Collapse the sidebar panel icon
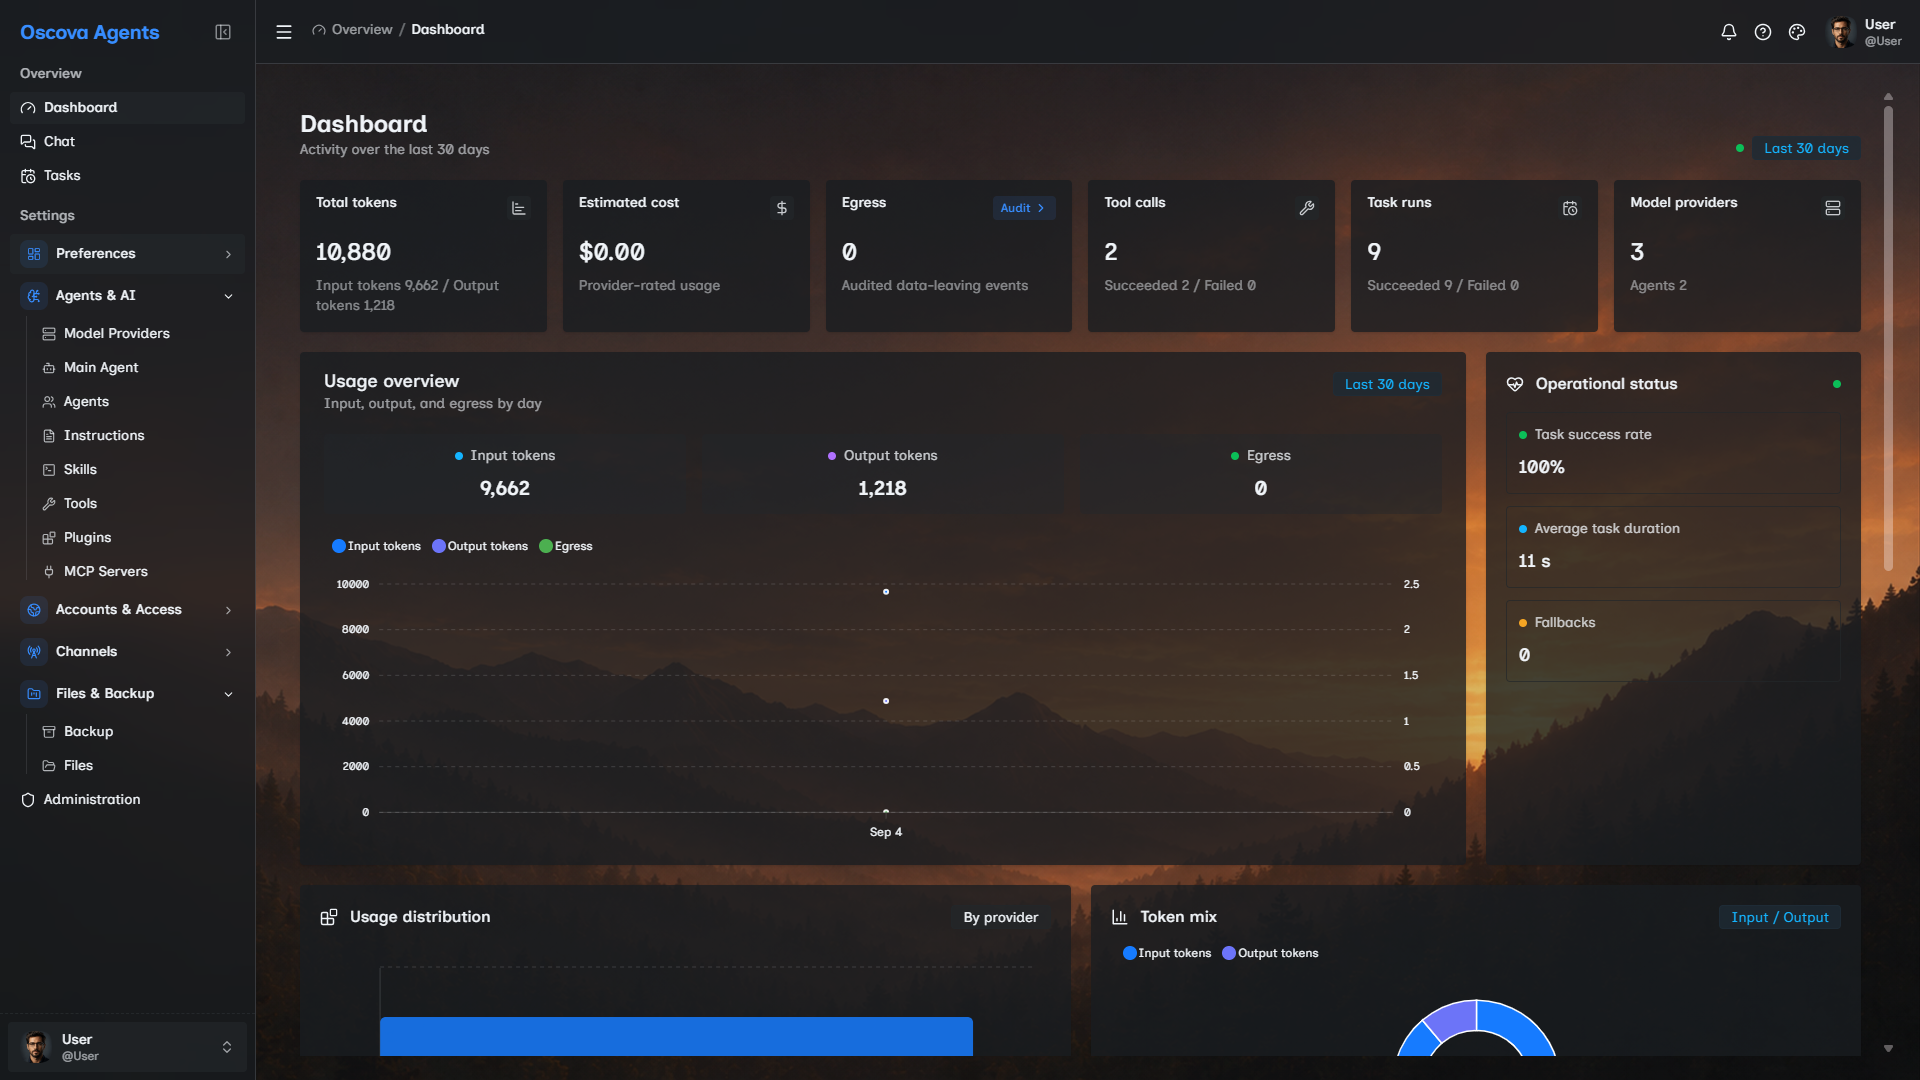The width and height of the screenshot is (1920, 1080). 223,32
